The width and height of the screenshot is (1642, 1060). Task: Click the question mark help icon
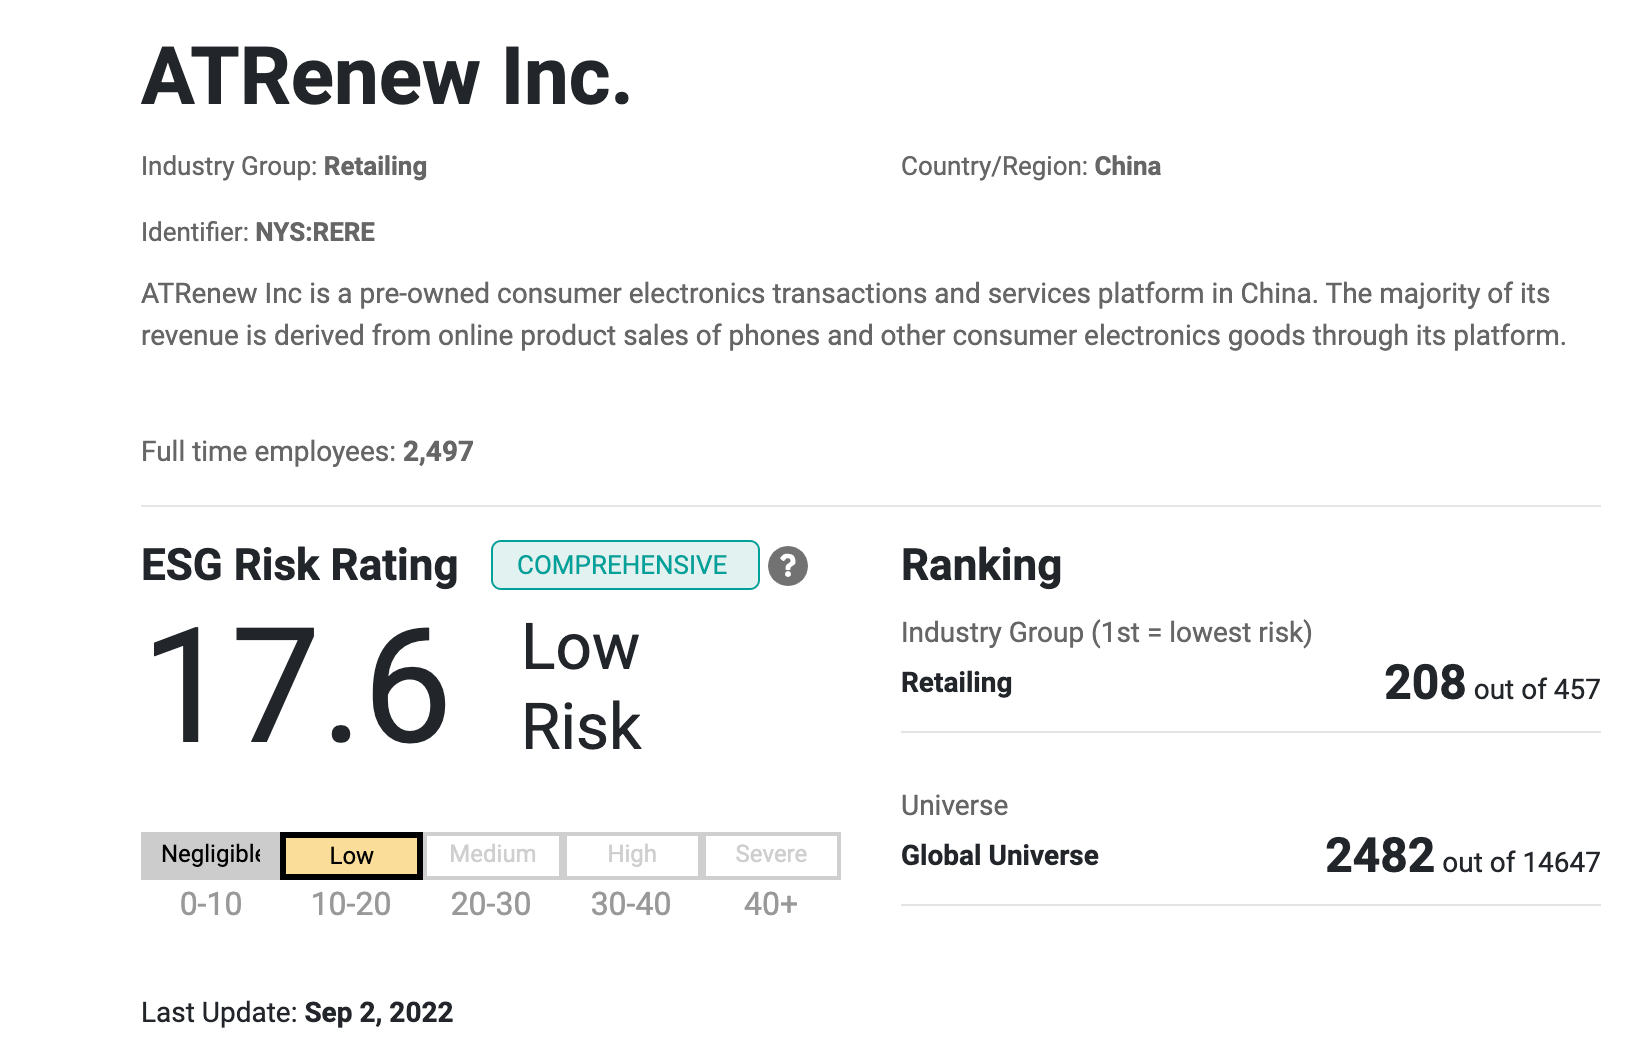coord(788,566)
